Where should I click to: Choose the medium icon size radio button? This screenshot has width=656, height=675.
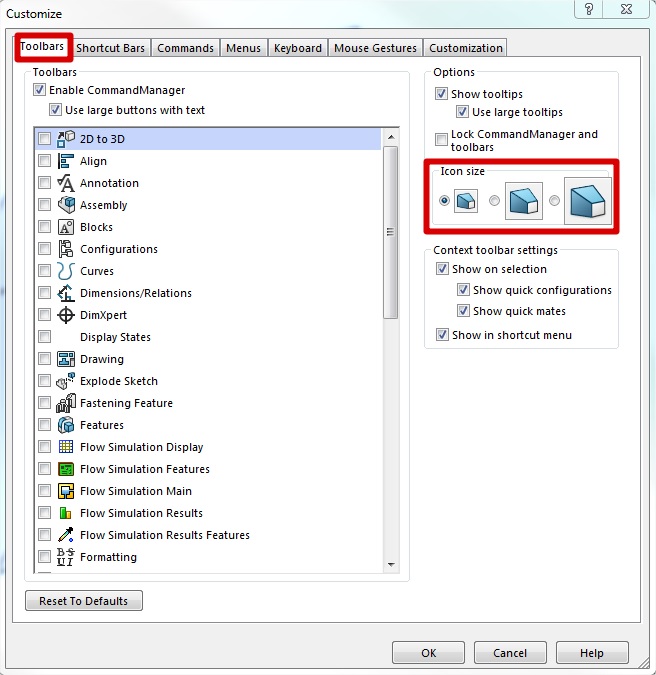tap(494, 201)
